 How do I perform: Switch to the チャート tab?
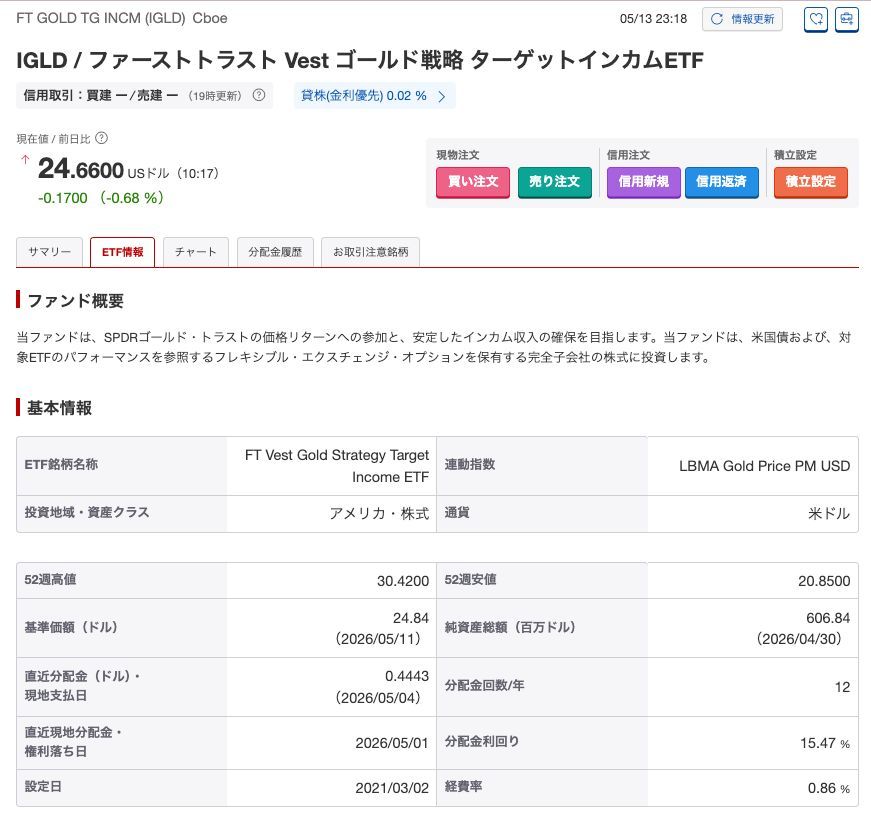196,252
